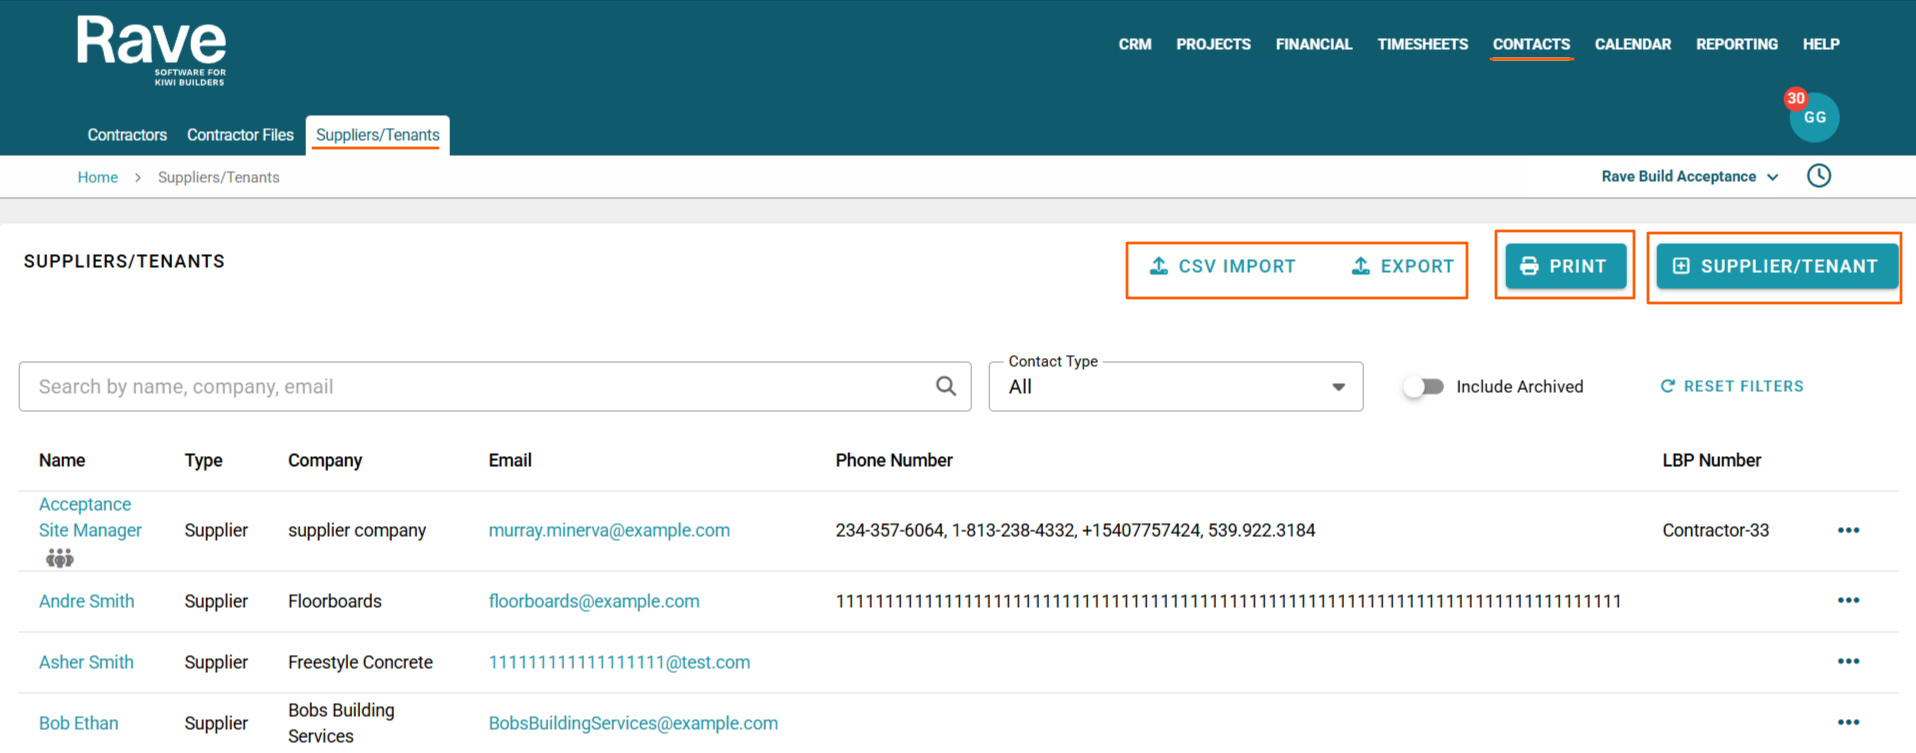1916x753 pixels.
Task: Add a new Supplier/Tenant
Action: [1777, 266]
